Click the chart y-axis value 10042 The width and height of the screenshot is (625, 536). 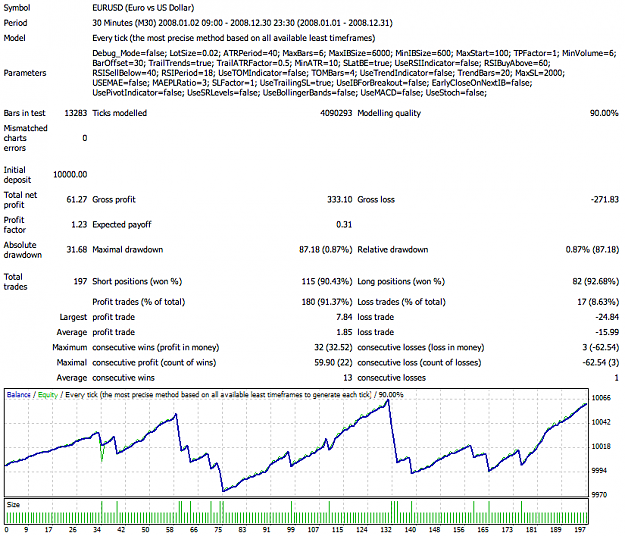pos(601,422)
